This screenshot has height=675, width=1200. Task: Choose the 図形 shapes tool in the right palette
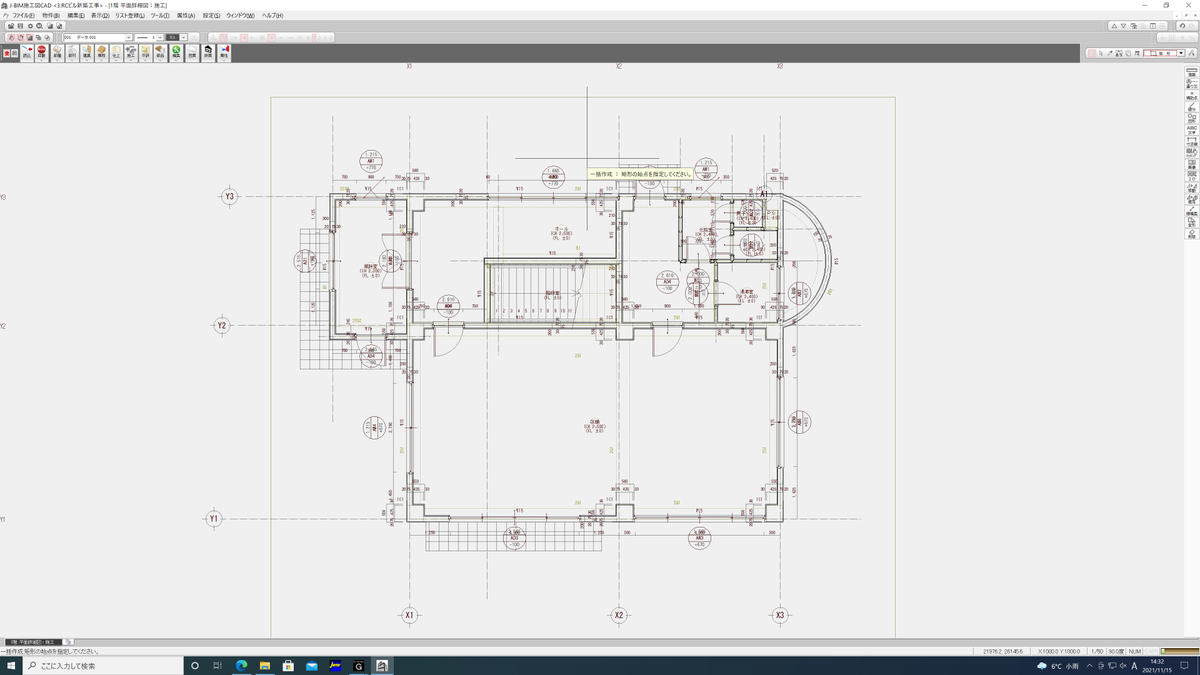[x=1192, y=117]
